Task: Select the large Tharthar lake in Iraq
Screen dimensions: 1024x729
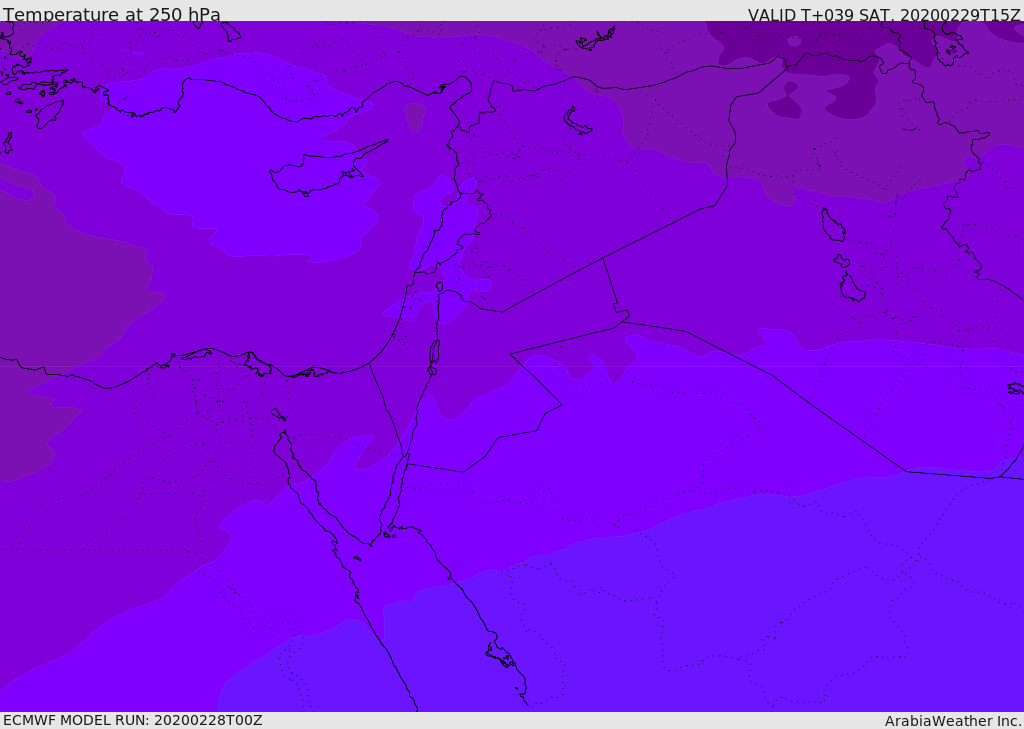Action: [x=833, y=225]
